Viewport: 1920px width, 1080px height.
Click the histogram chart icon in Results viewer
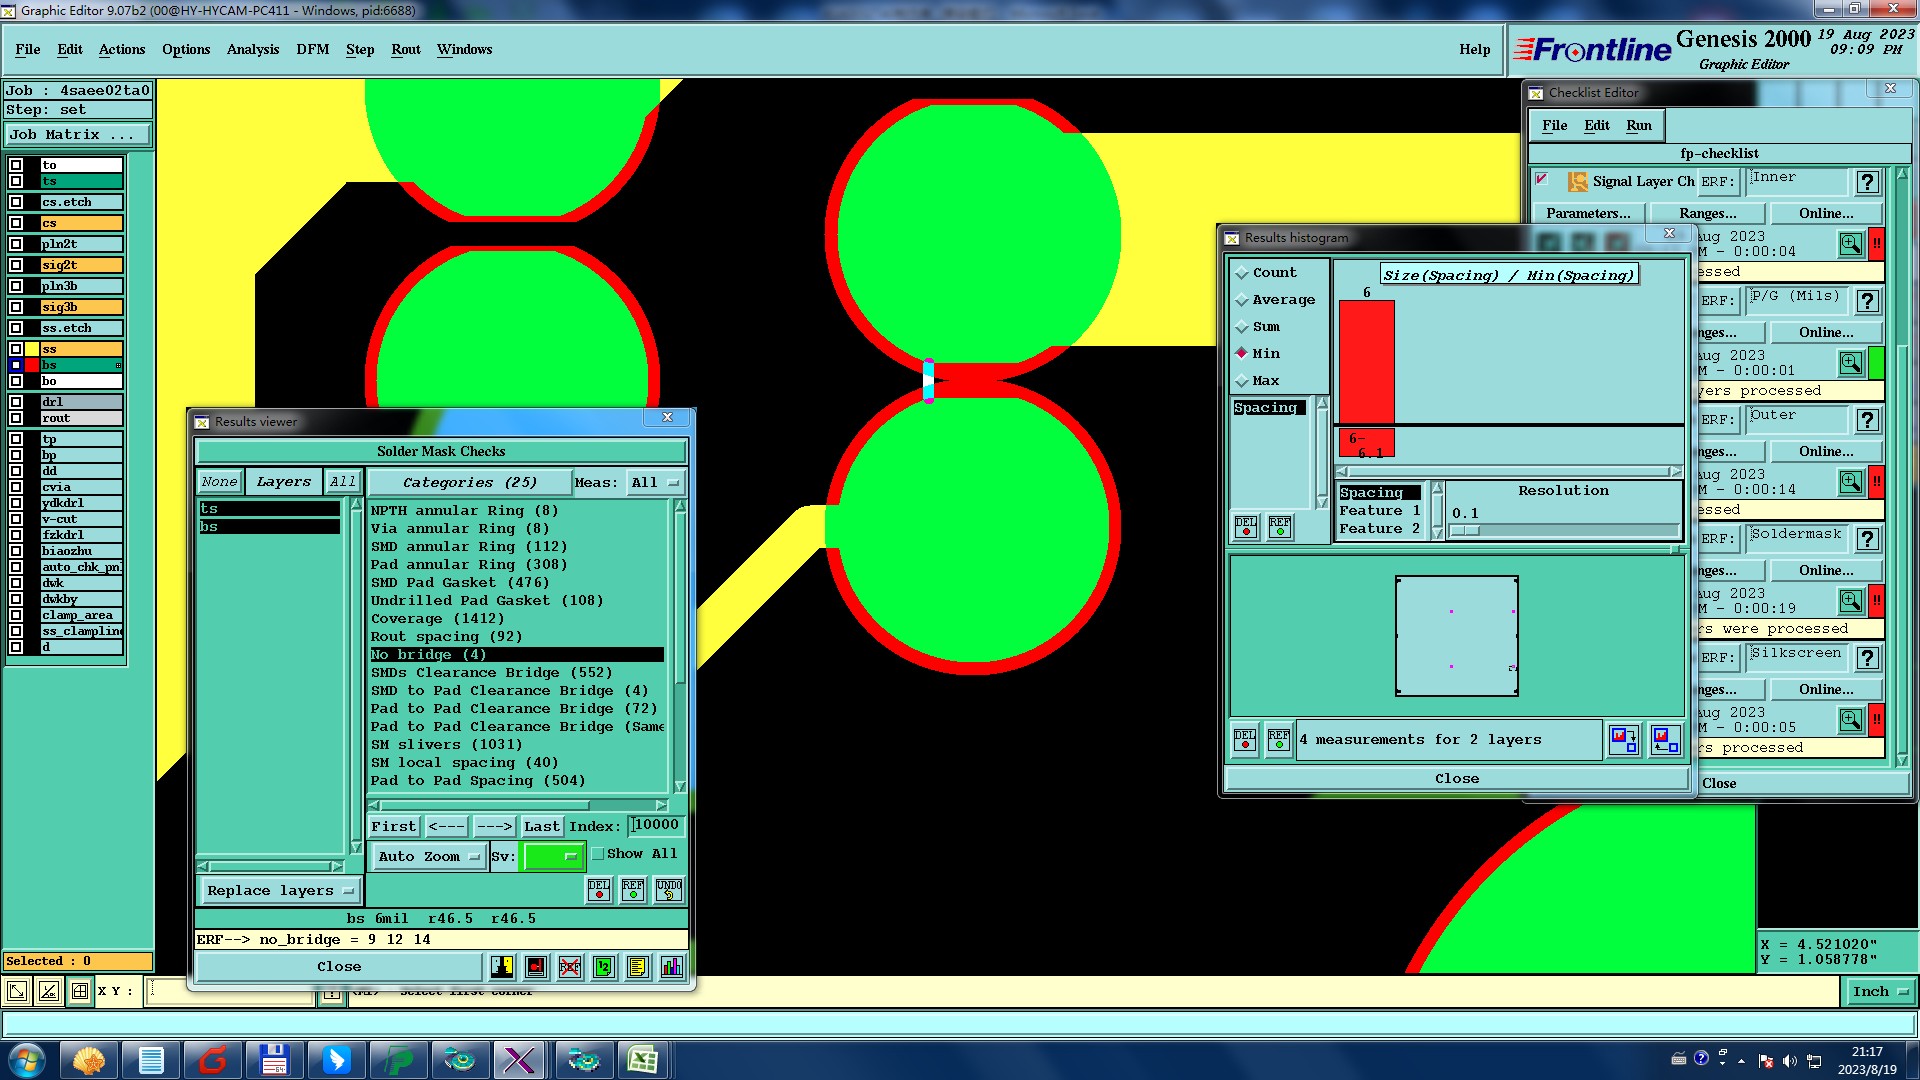pyautogui.click(x=672, y=967)
